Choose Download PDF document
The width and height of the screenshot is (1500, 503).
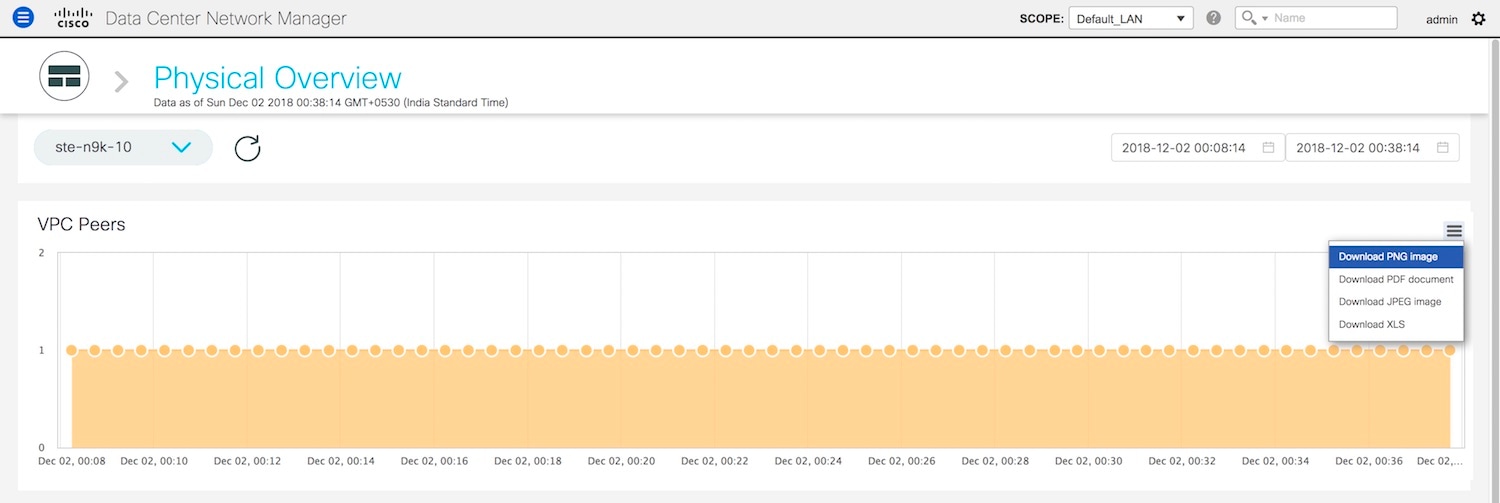pyautogui.click(x=1395, y=279)
